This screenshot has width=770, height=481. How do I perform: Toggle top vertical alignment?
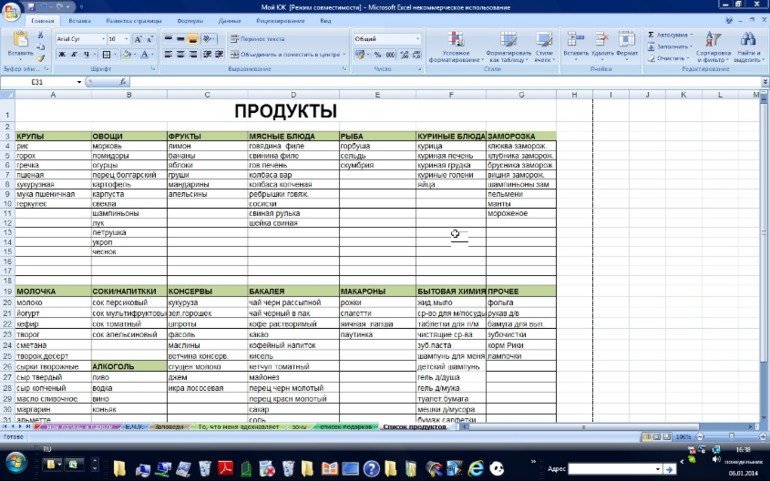[168, 38]
